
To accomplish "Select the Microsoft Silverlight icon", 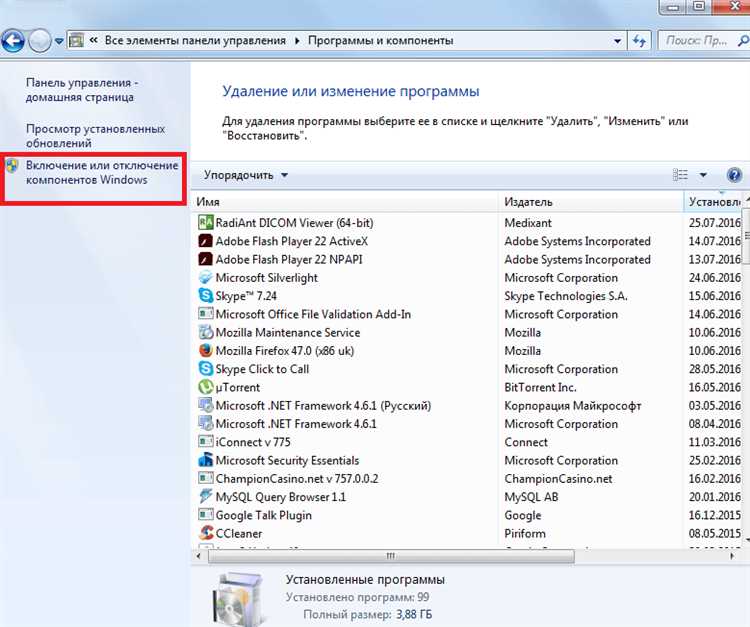I will pyautogui.click(x=206, y=277).
